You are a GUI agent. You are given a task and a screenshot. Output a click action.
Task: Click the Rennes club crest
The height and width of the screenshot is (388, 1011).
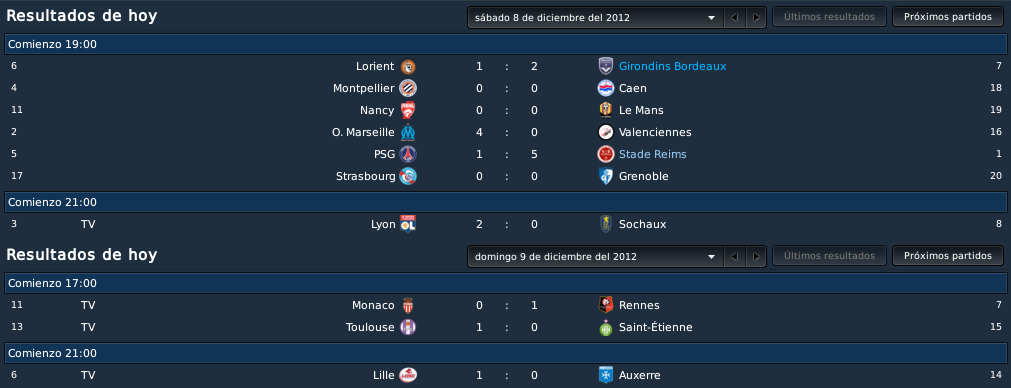pyautogui.click(x=605, y=305)
